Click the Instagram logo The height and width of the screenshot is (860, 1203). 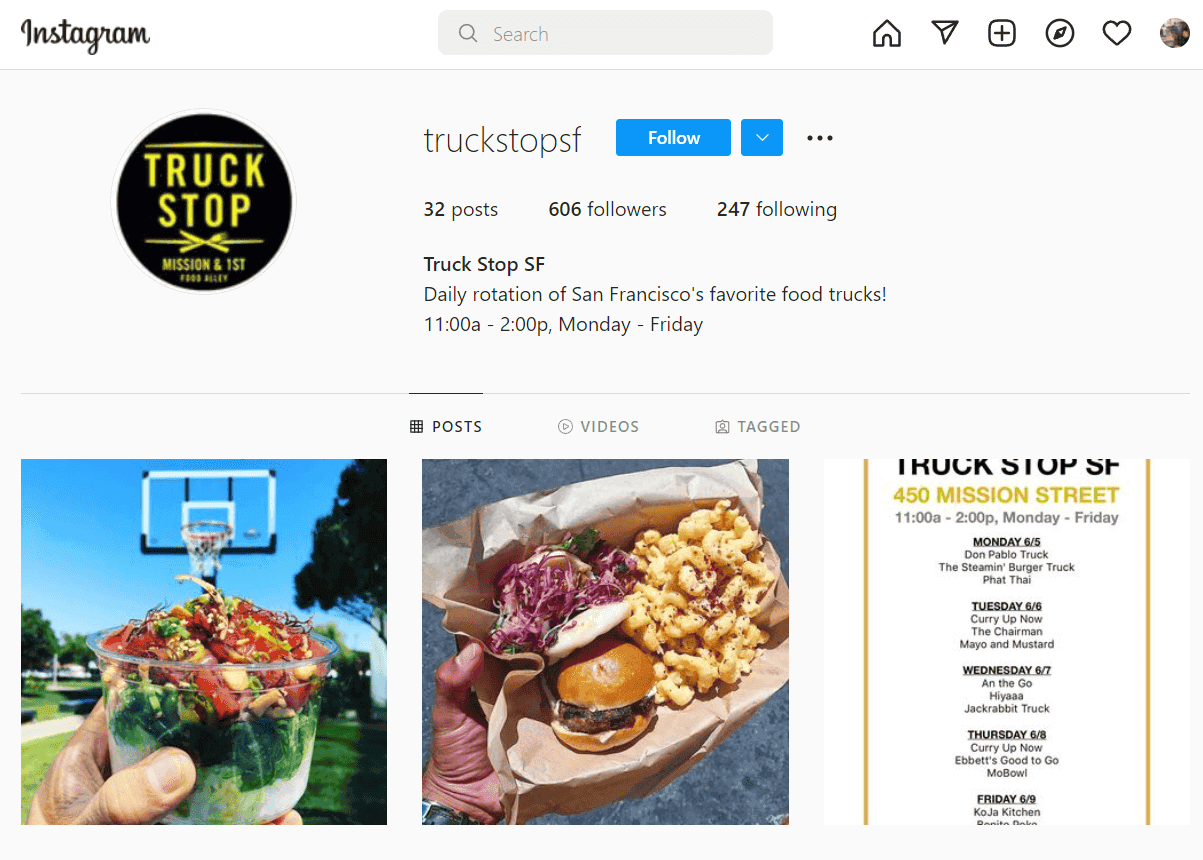pos(86,35)
